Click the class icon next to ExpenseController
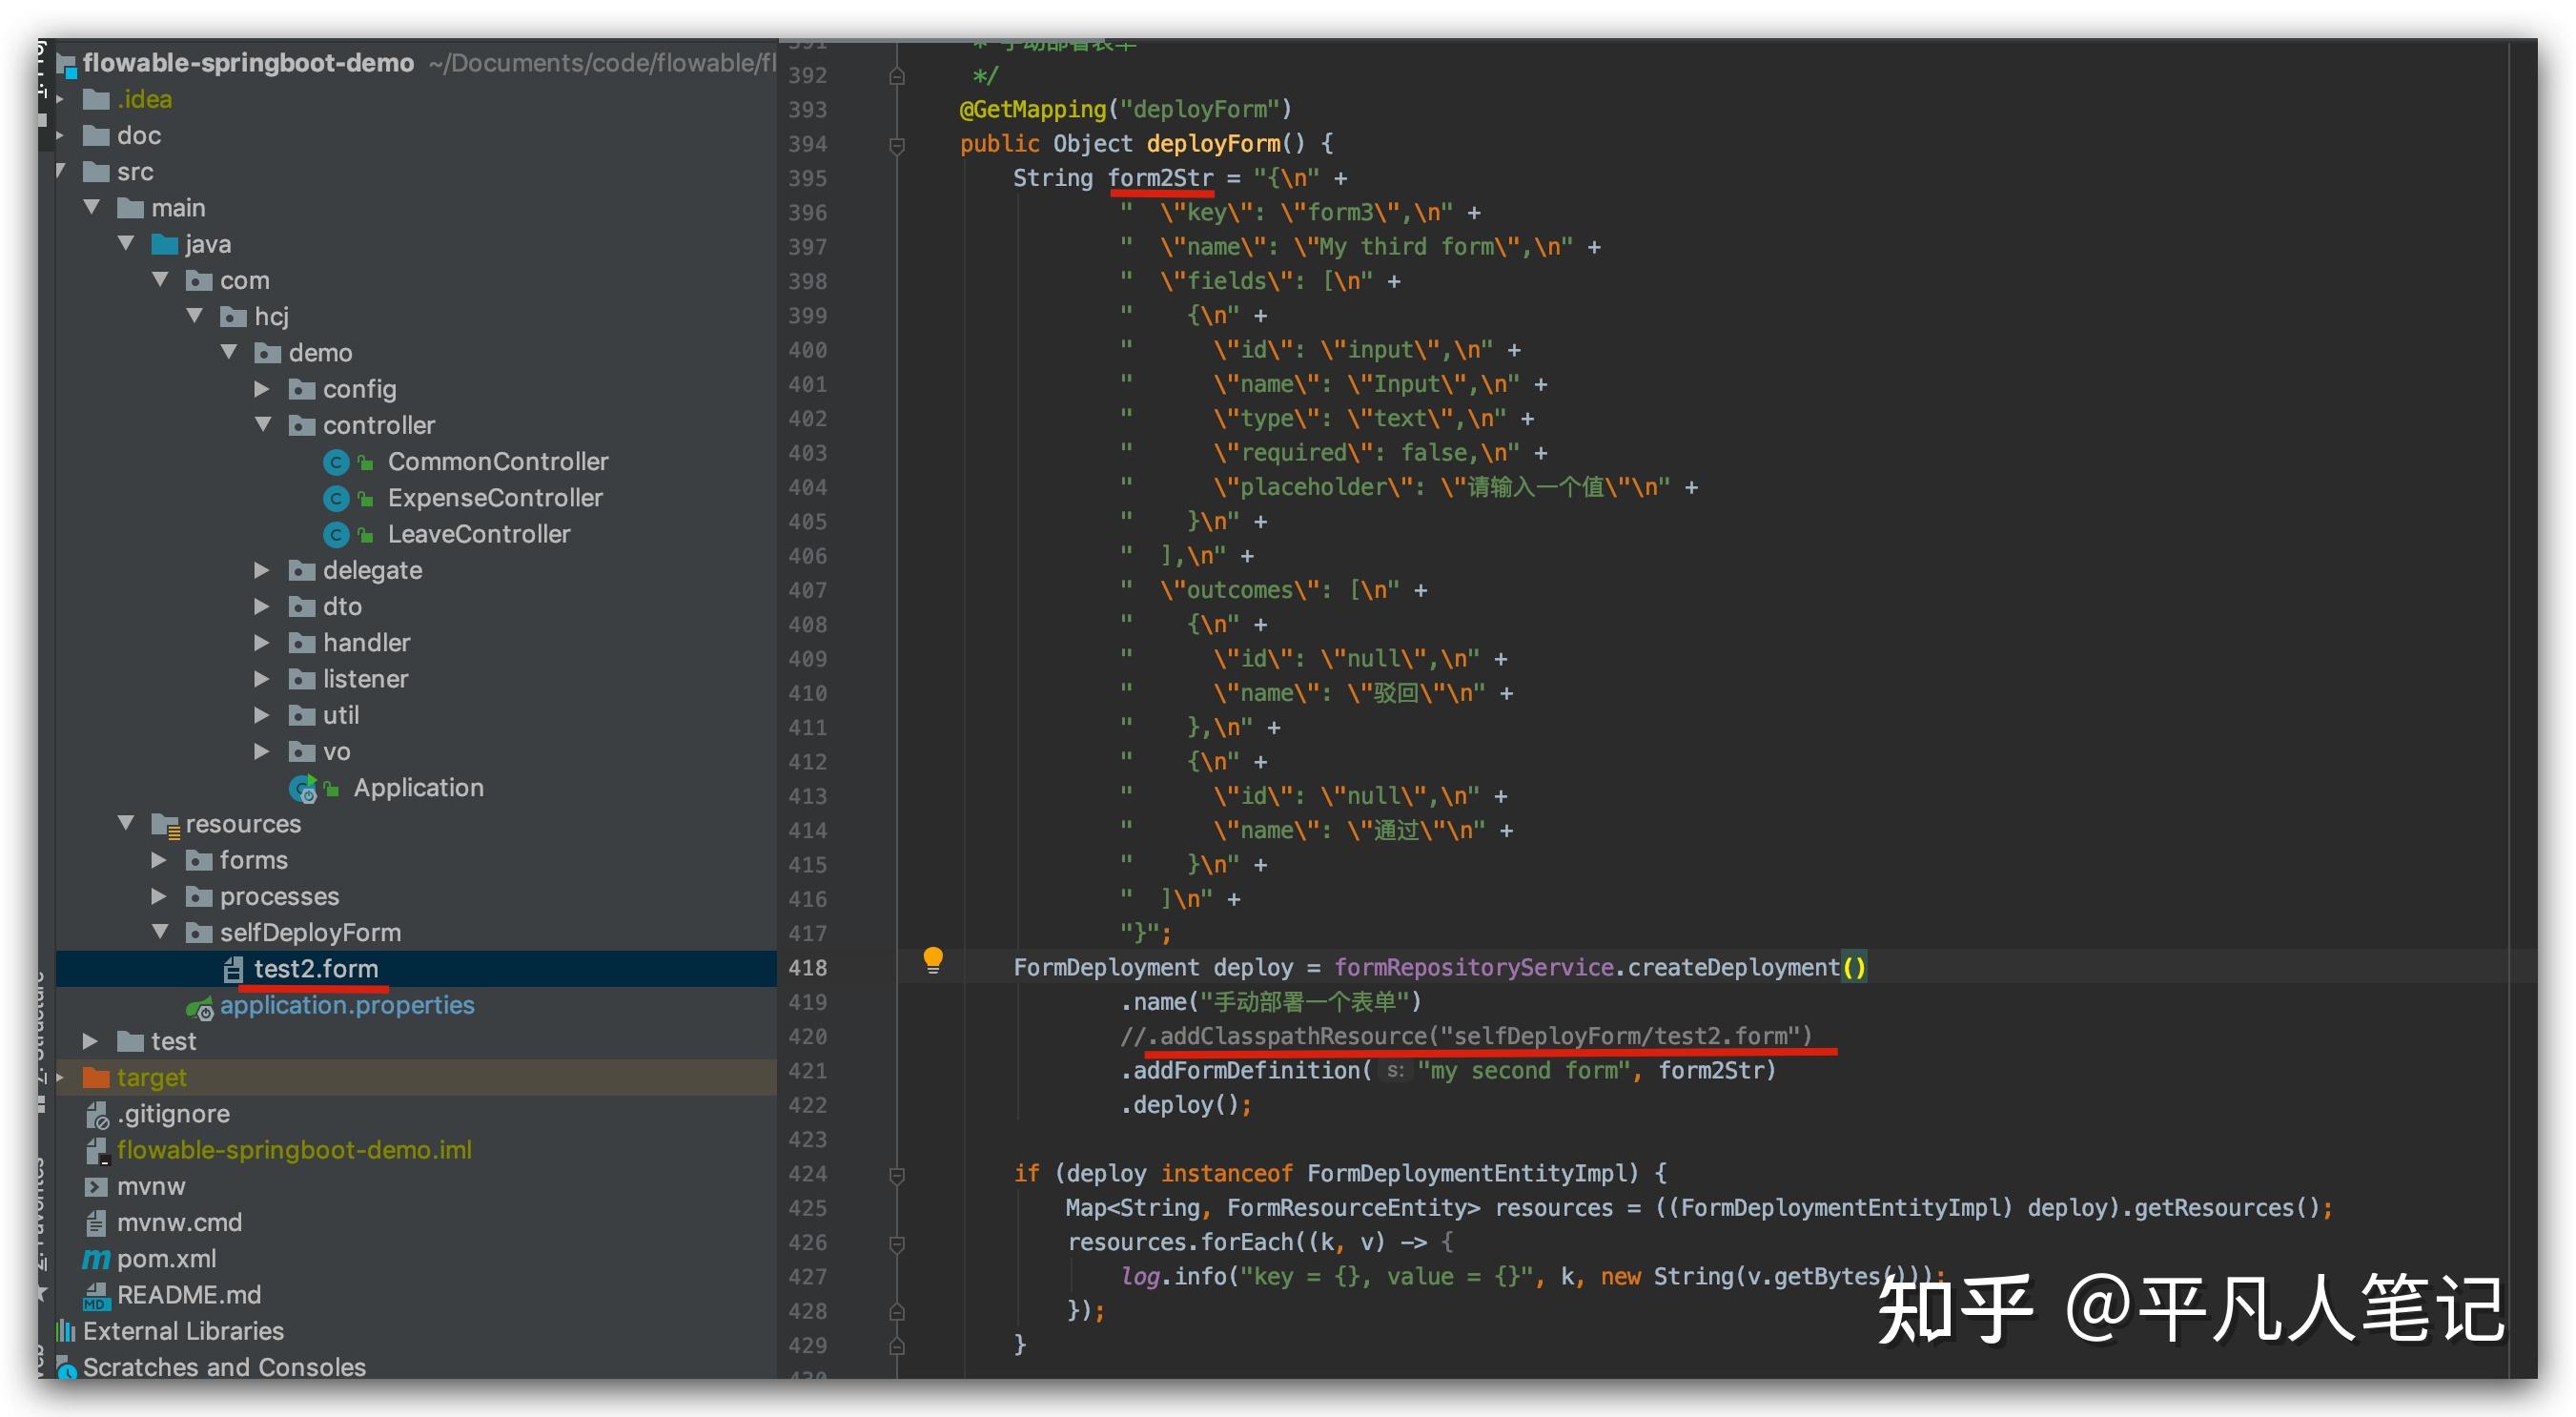This screenshot has height=1417, width=2576. (x=337, y=497)
